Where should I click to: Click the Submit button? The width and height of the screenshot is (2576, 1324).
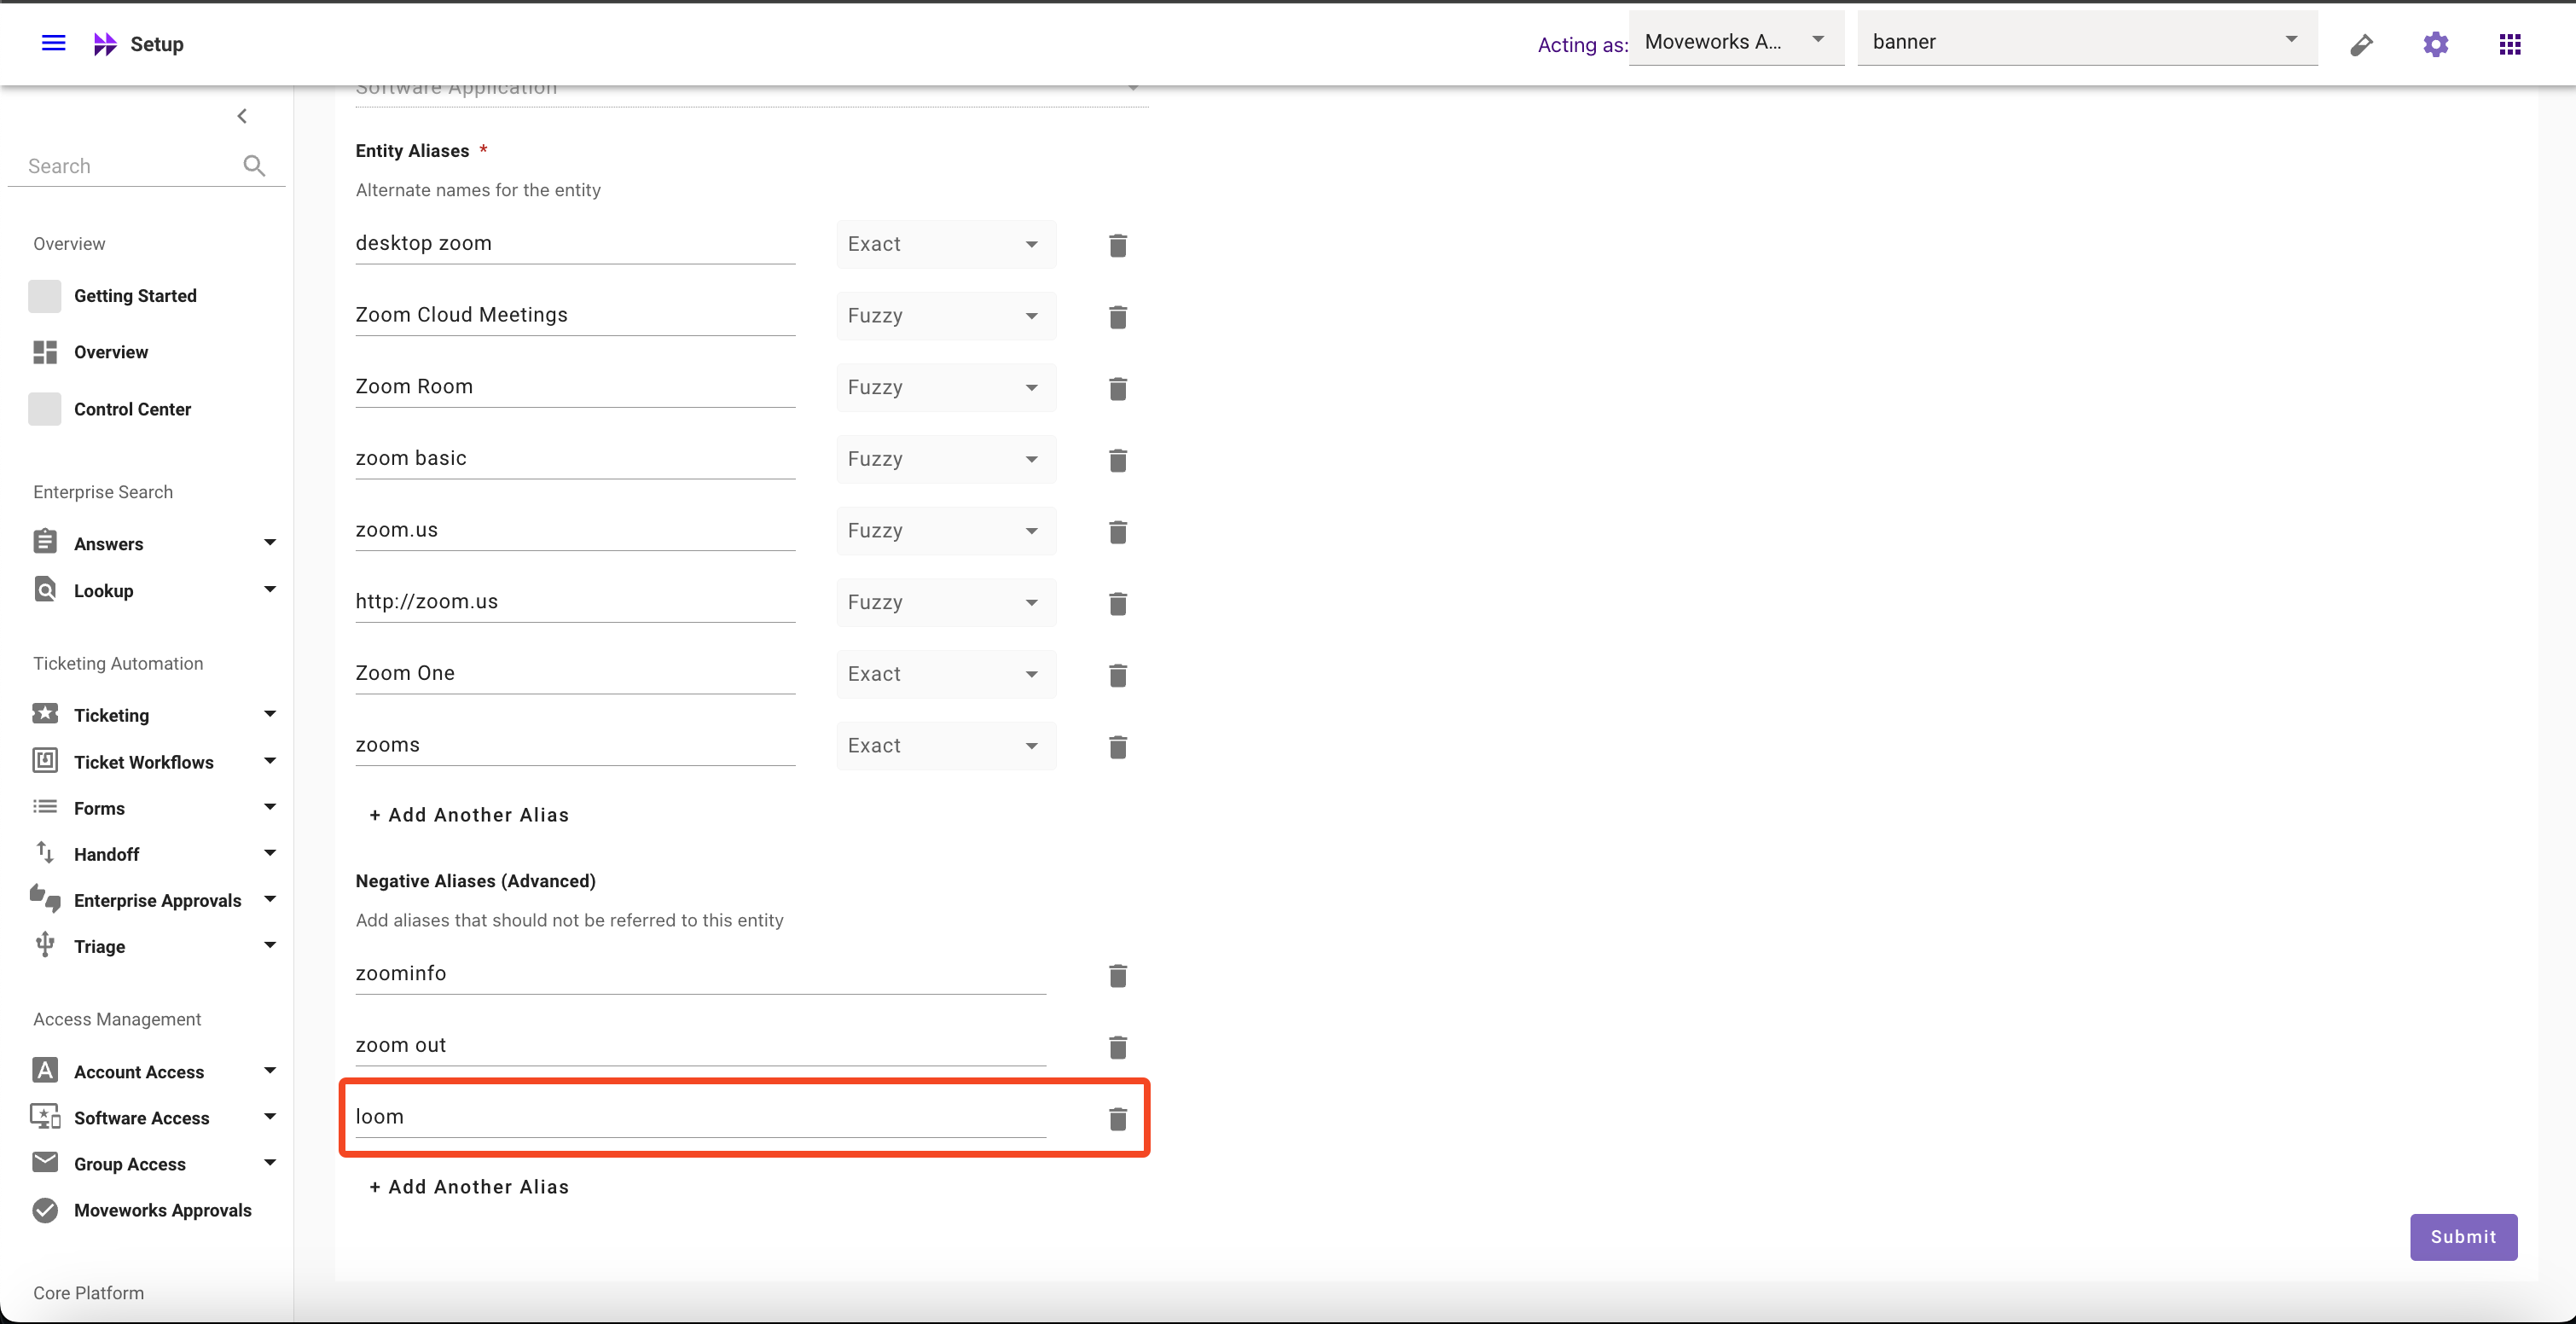tap(2462, 1236)
